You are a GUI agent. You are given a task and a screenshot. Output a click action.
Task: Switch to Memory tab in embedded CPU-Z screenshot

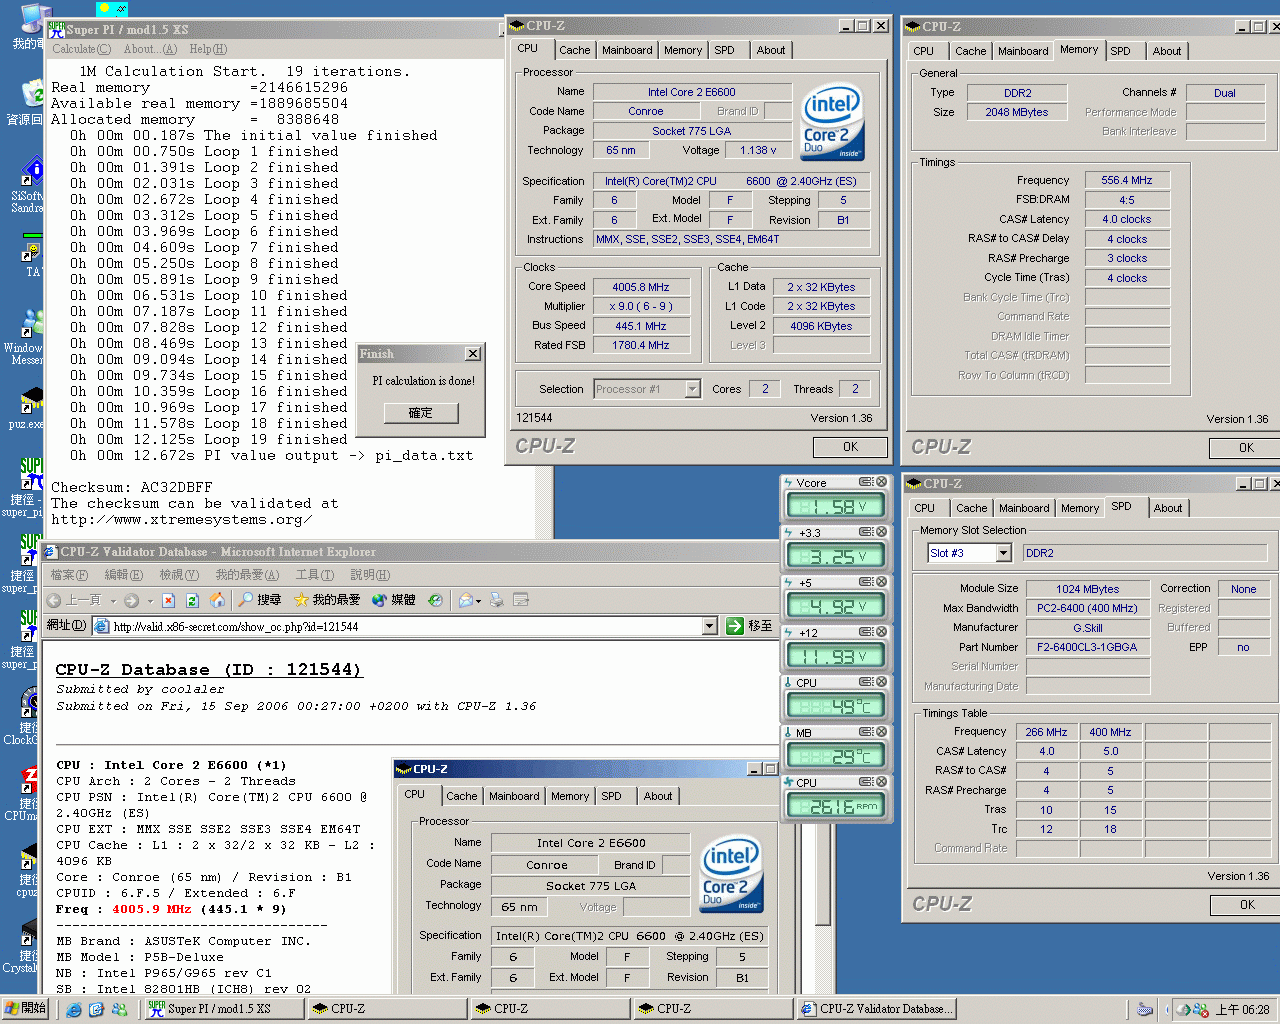(x=570, y=796)
